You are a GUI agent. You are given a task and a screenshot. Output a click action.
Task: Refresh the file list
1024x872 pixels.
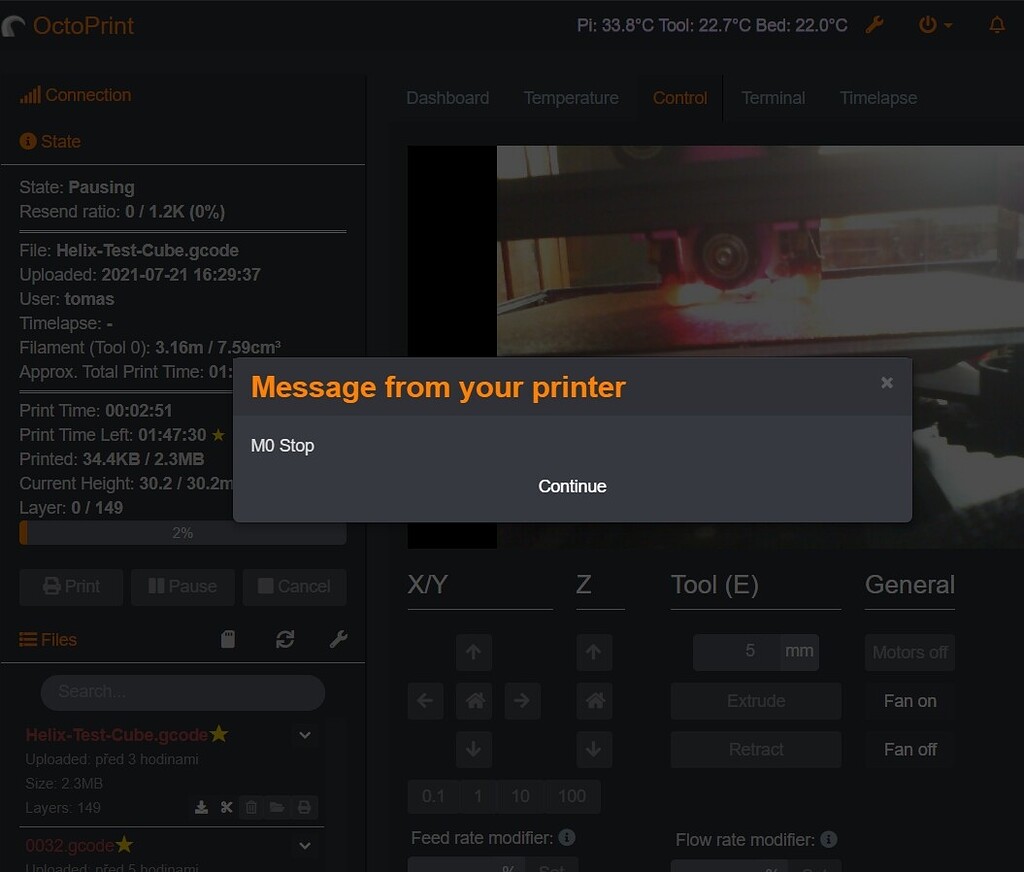[286, 638]
